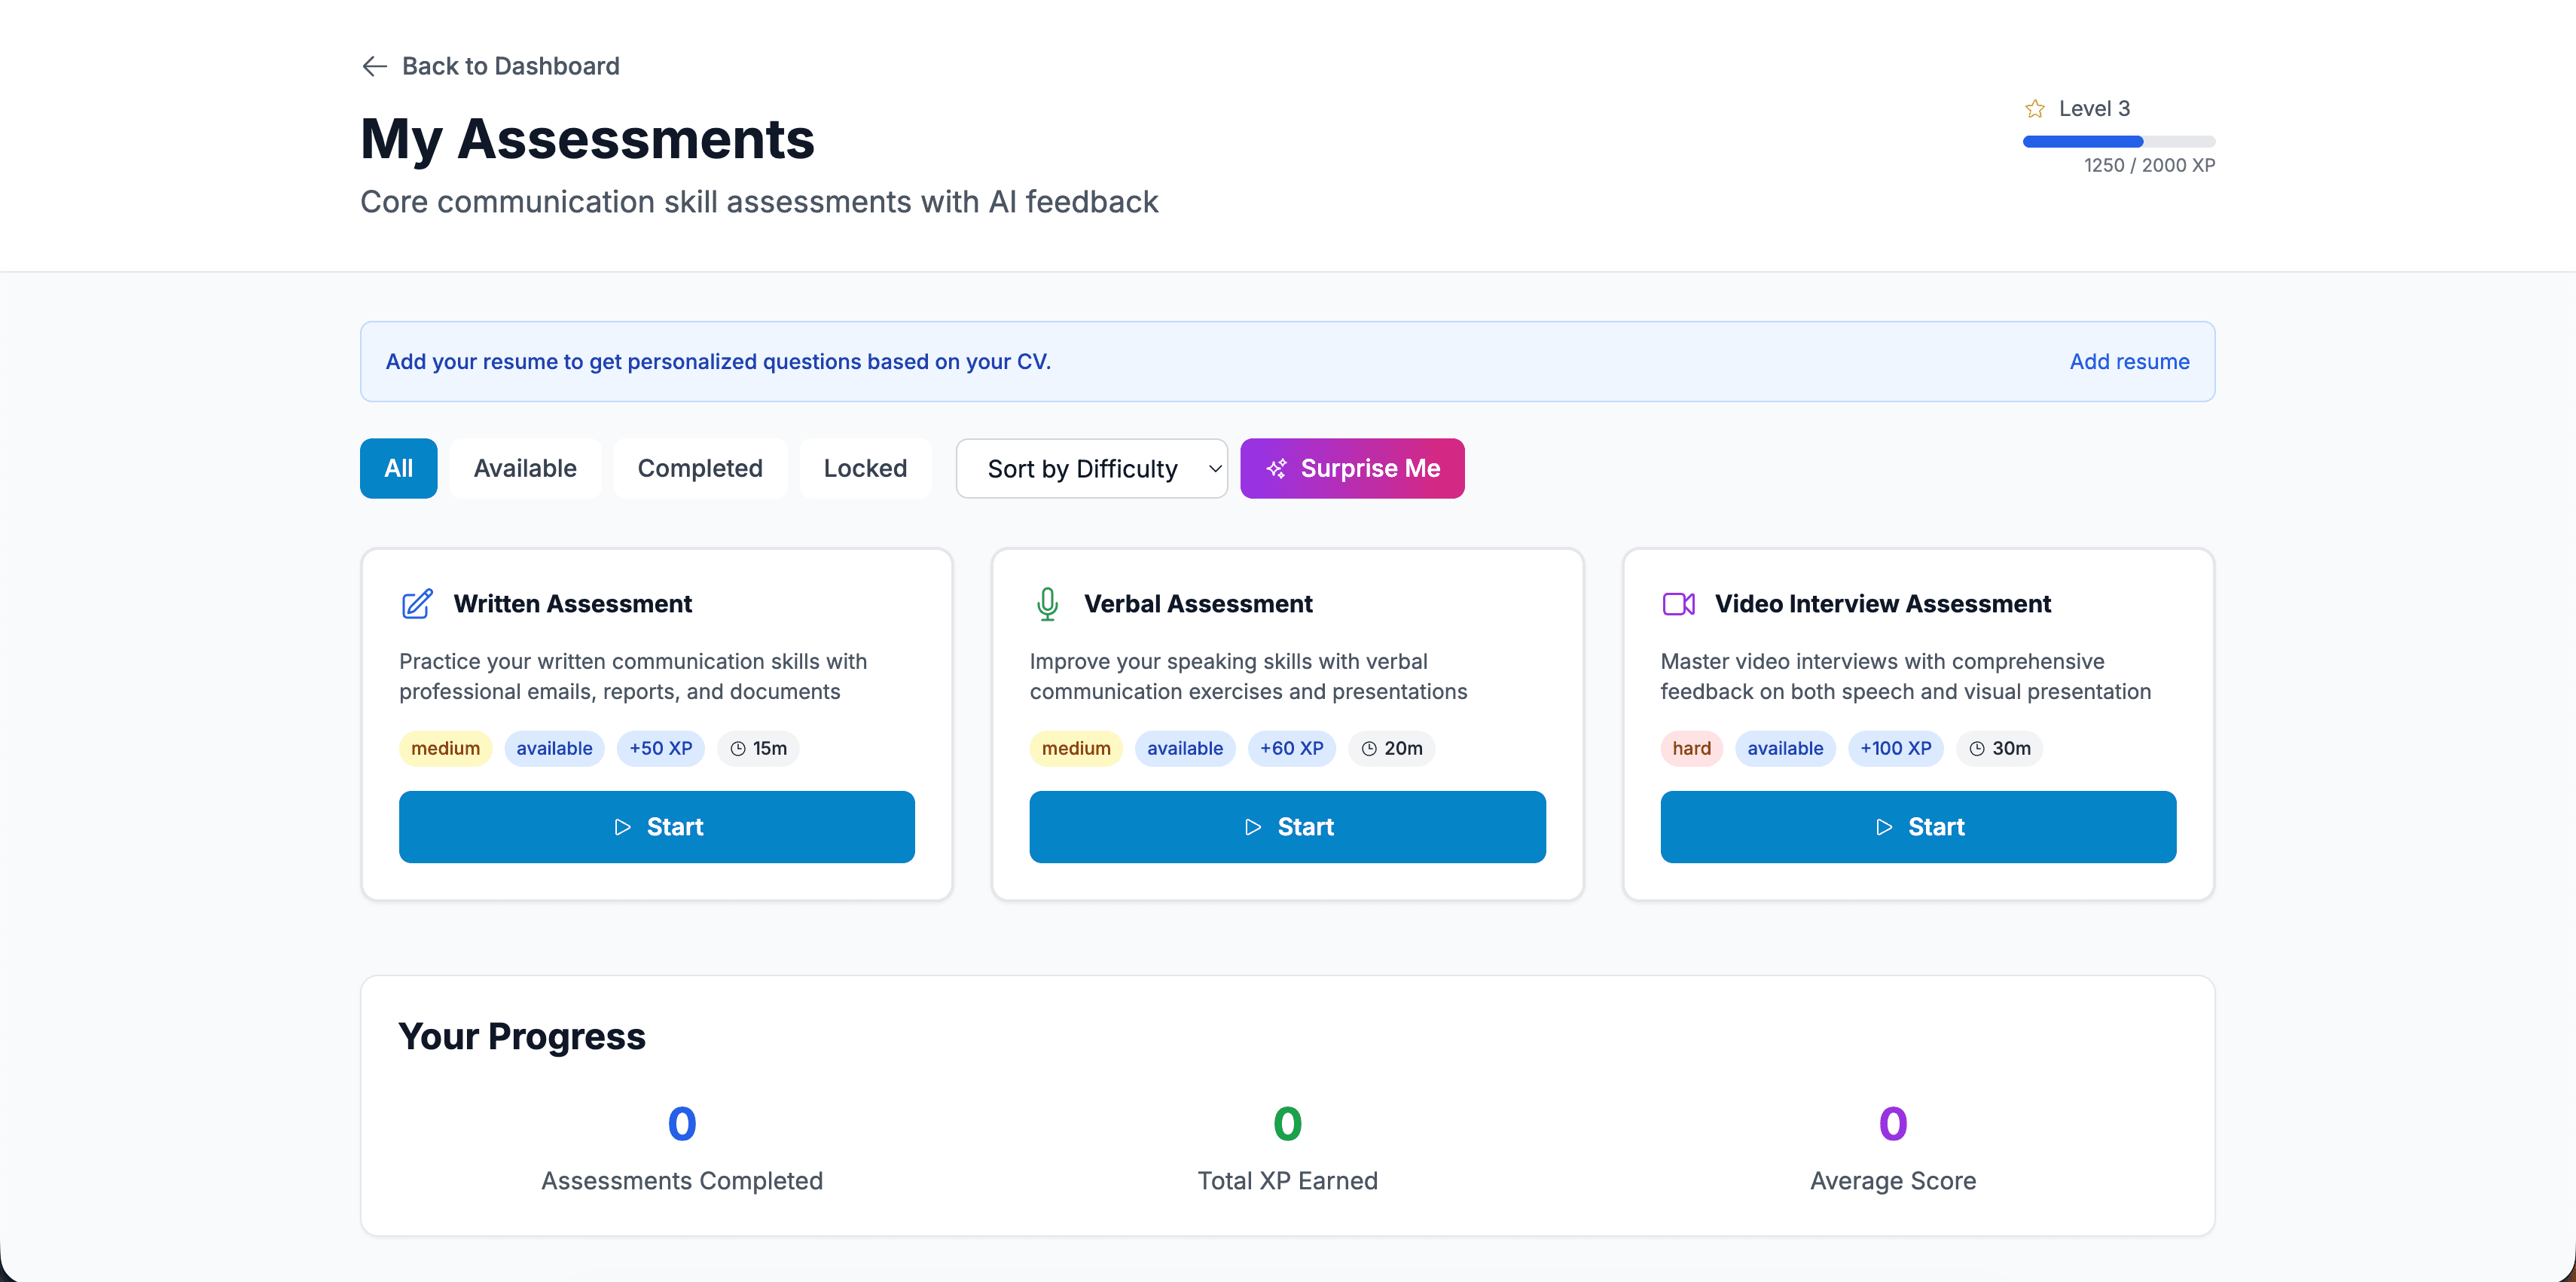Click the star icon next to Level 3
This screenshot has height=1282, width=2576.
coord(2036,108)
